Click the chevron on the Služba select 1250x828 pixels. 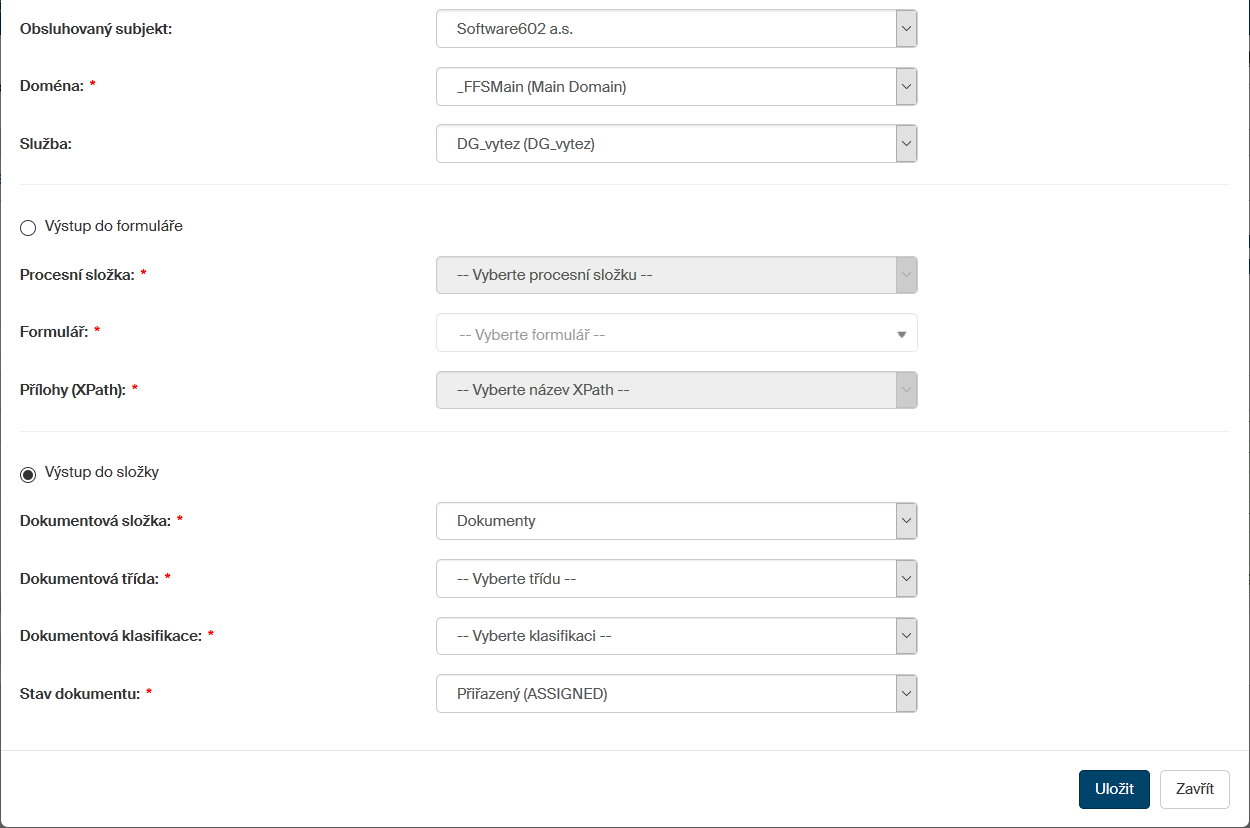point(906,144)
